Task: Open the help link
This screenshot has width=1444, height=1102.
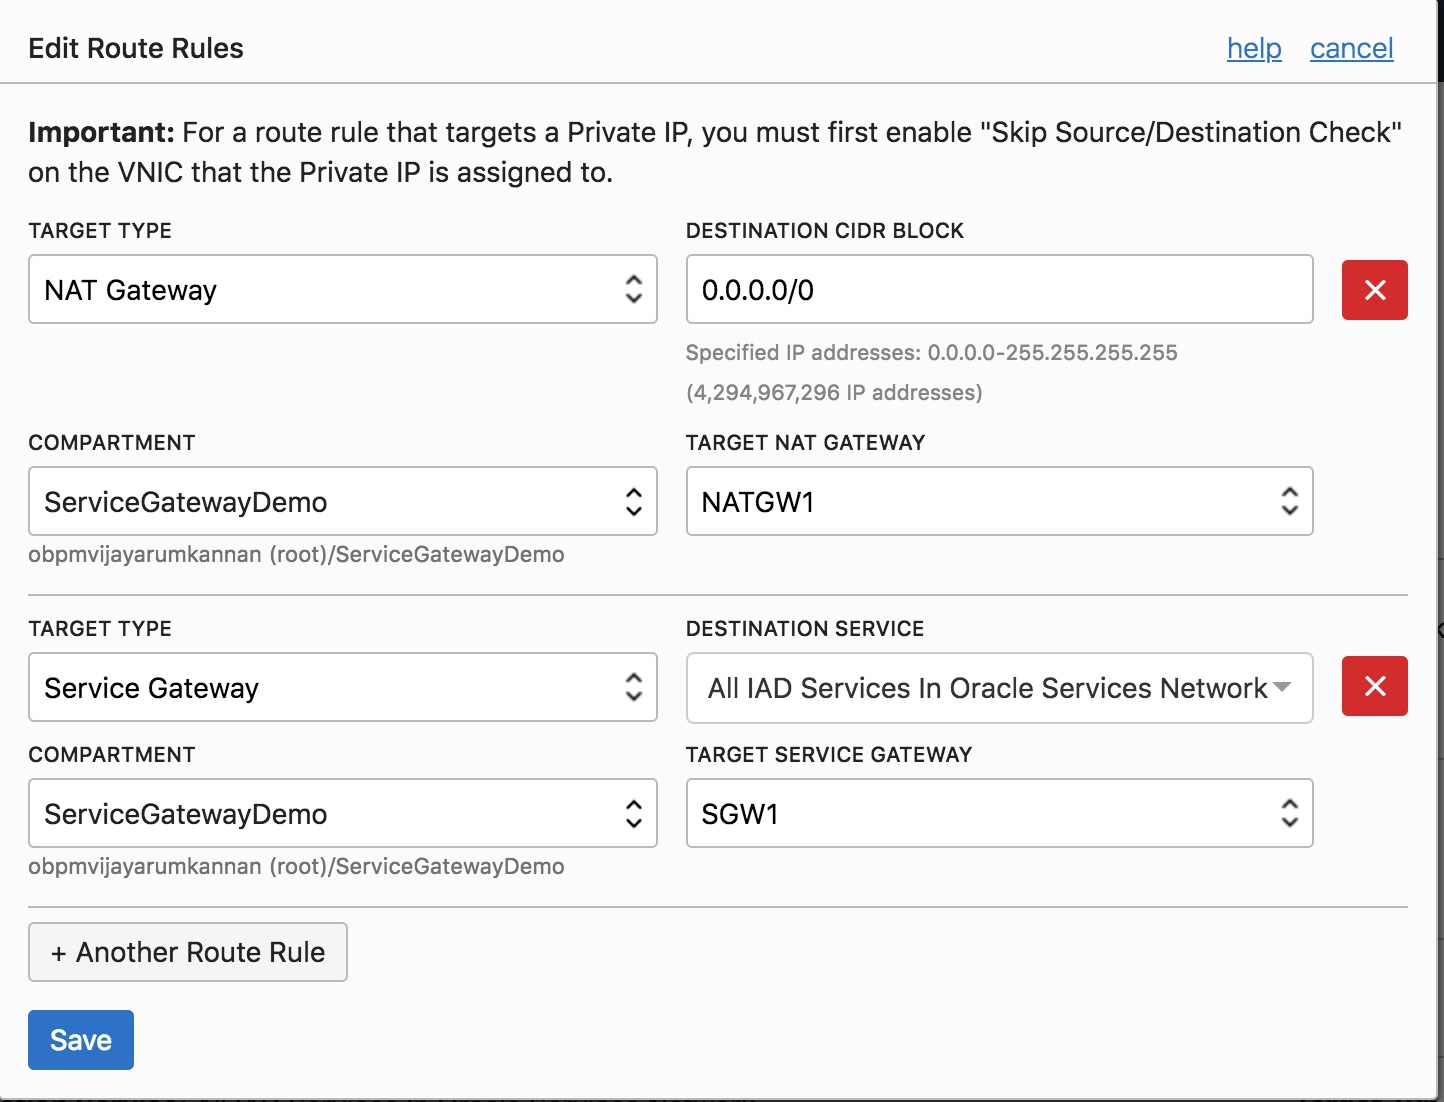Action: tap(1254, 48)
